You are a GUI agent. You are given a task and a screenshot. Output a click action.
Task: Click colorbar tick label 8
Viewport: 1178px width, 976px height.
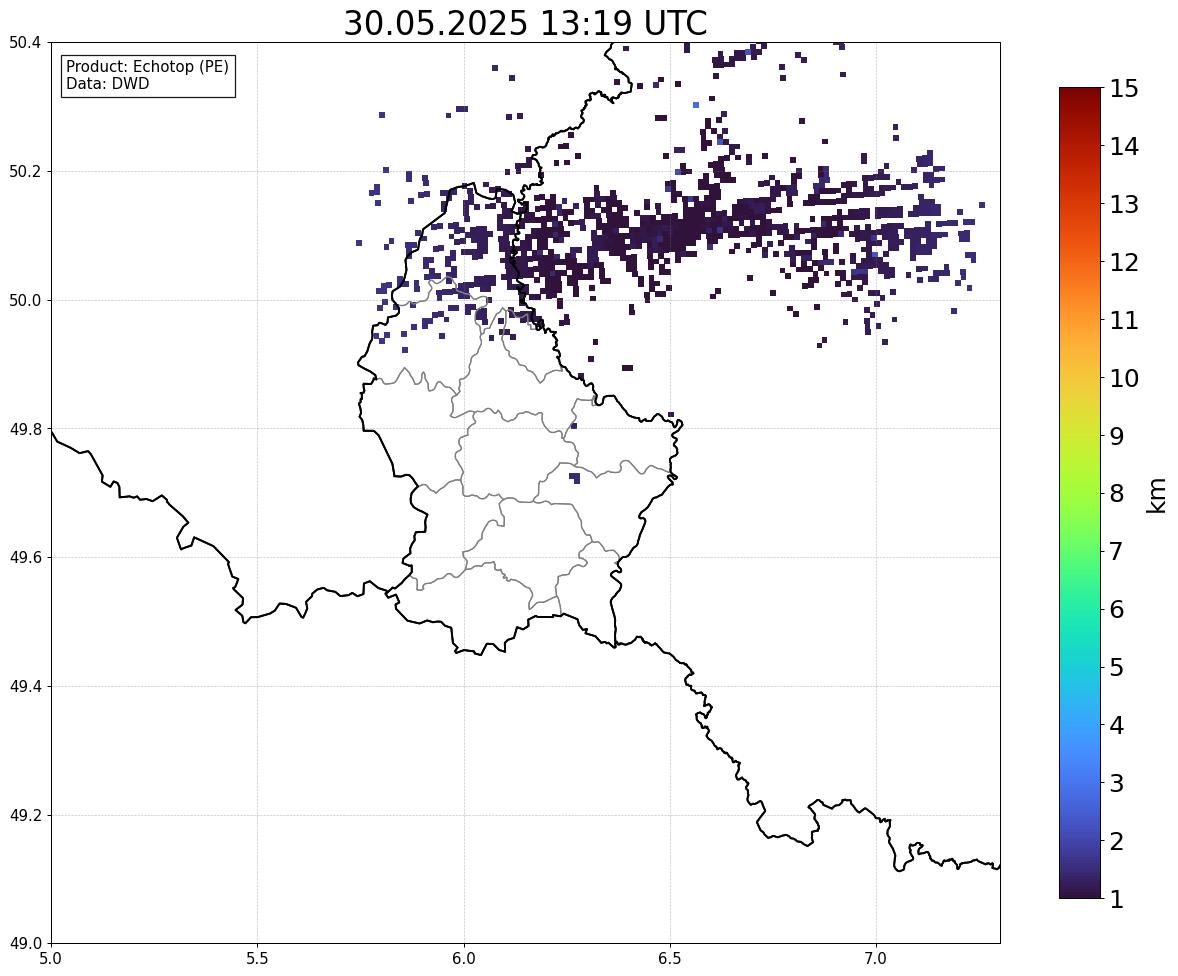[x=1116, y=494]
